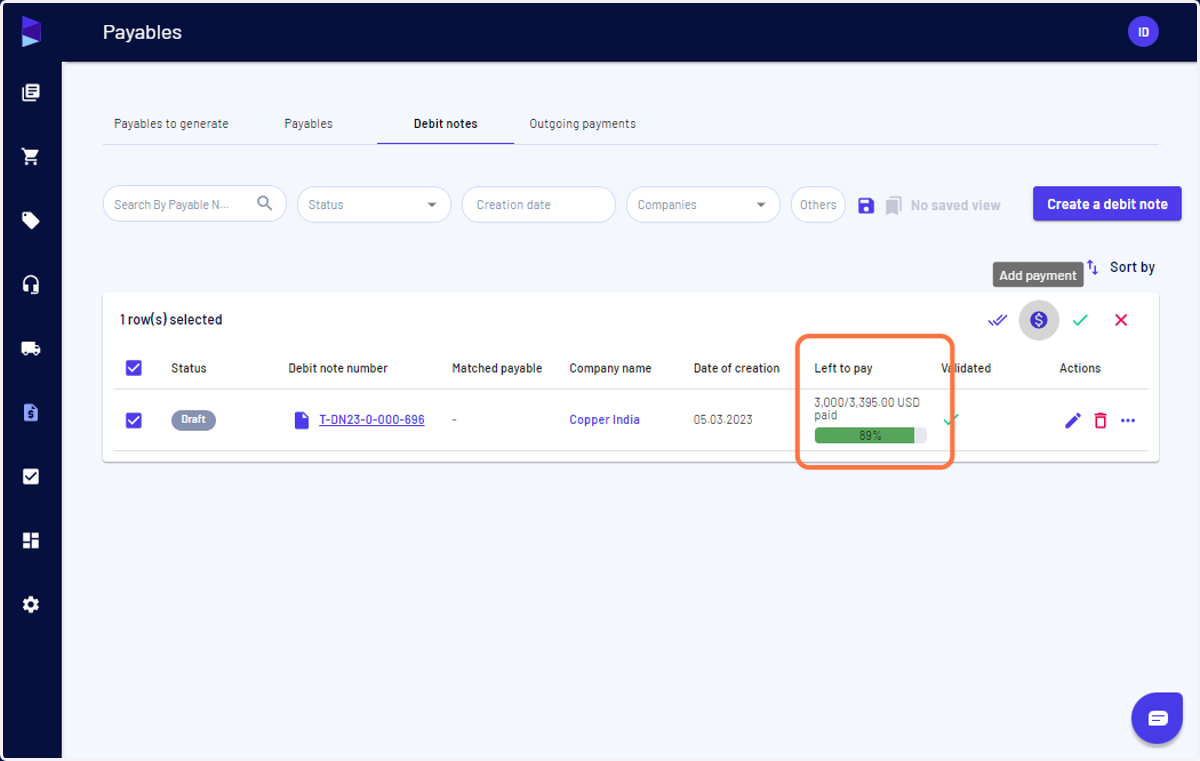Switch to Outgoing payments tab

[583, 124]
